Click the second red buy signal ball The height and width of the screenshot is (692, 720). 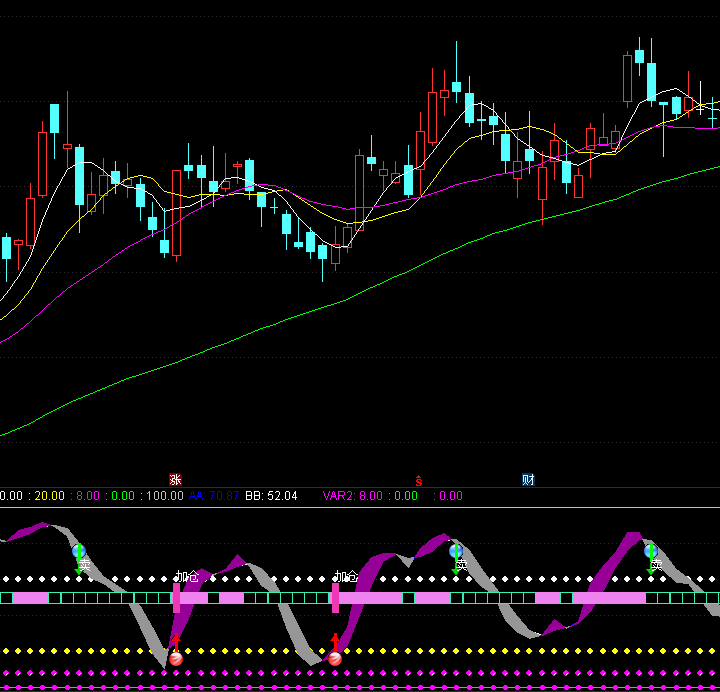tap(335, 659)
